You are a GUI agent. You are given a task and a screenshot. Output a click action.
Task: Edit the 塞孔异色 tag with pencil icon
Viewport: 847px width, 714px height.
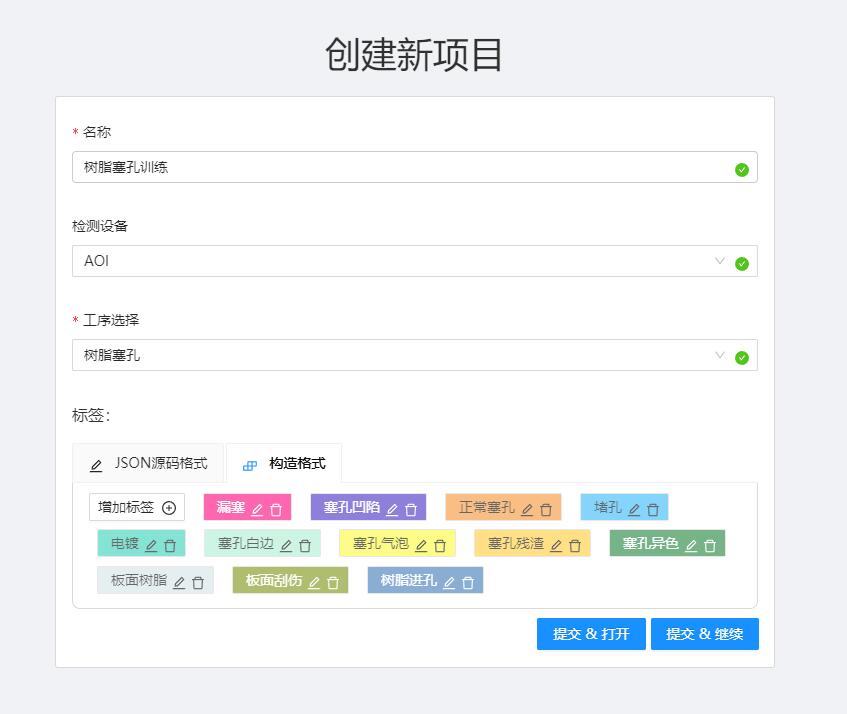(691, 546)
